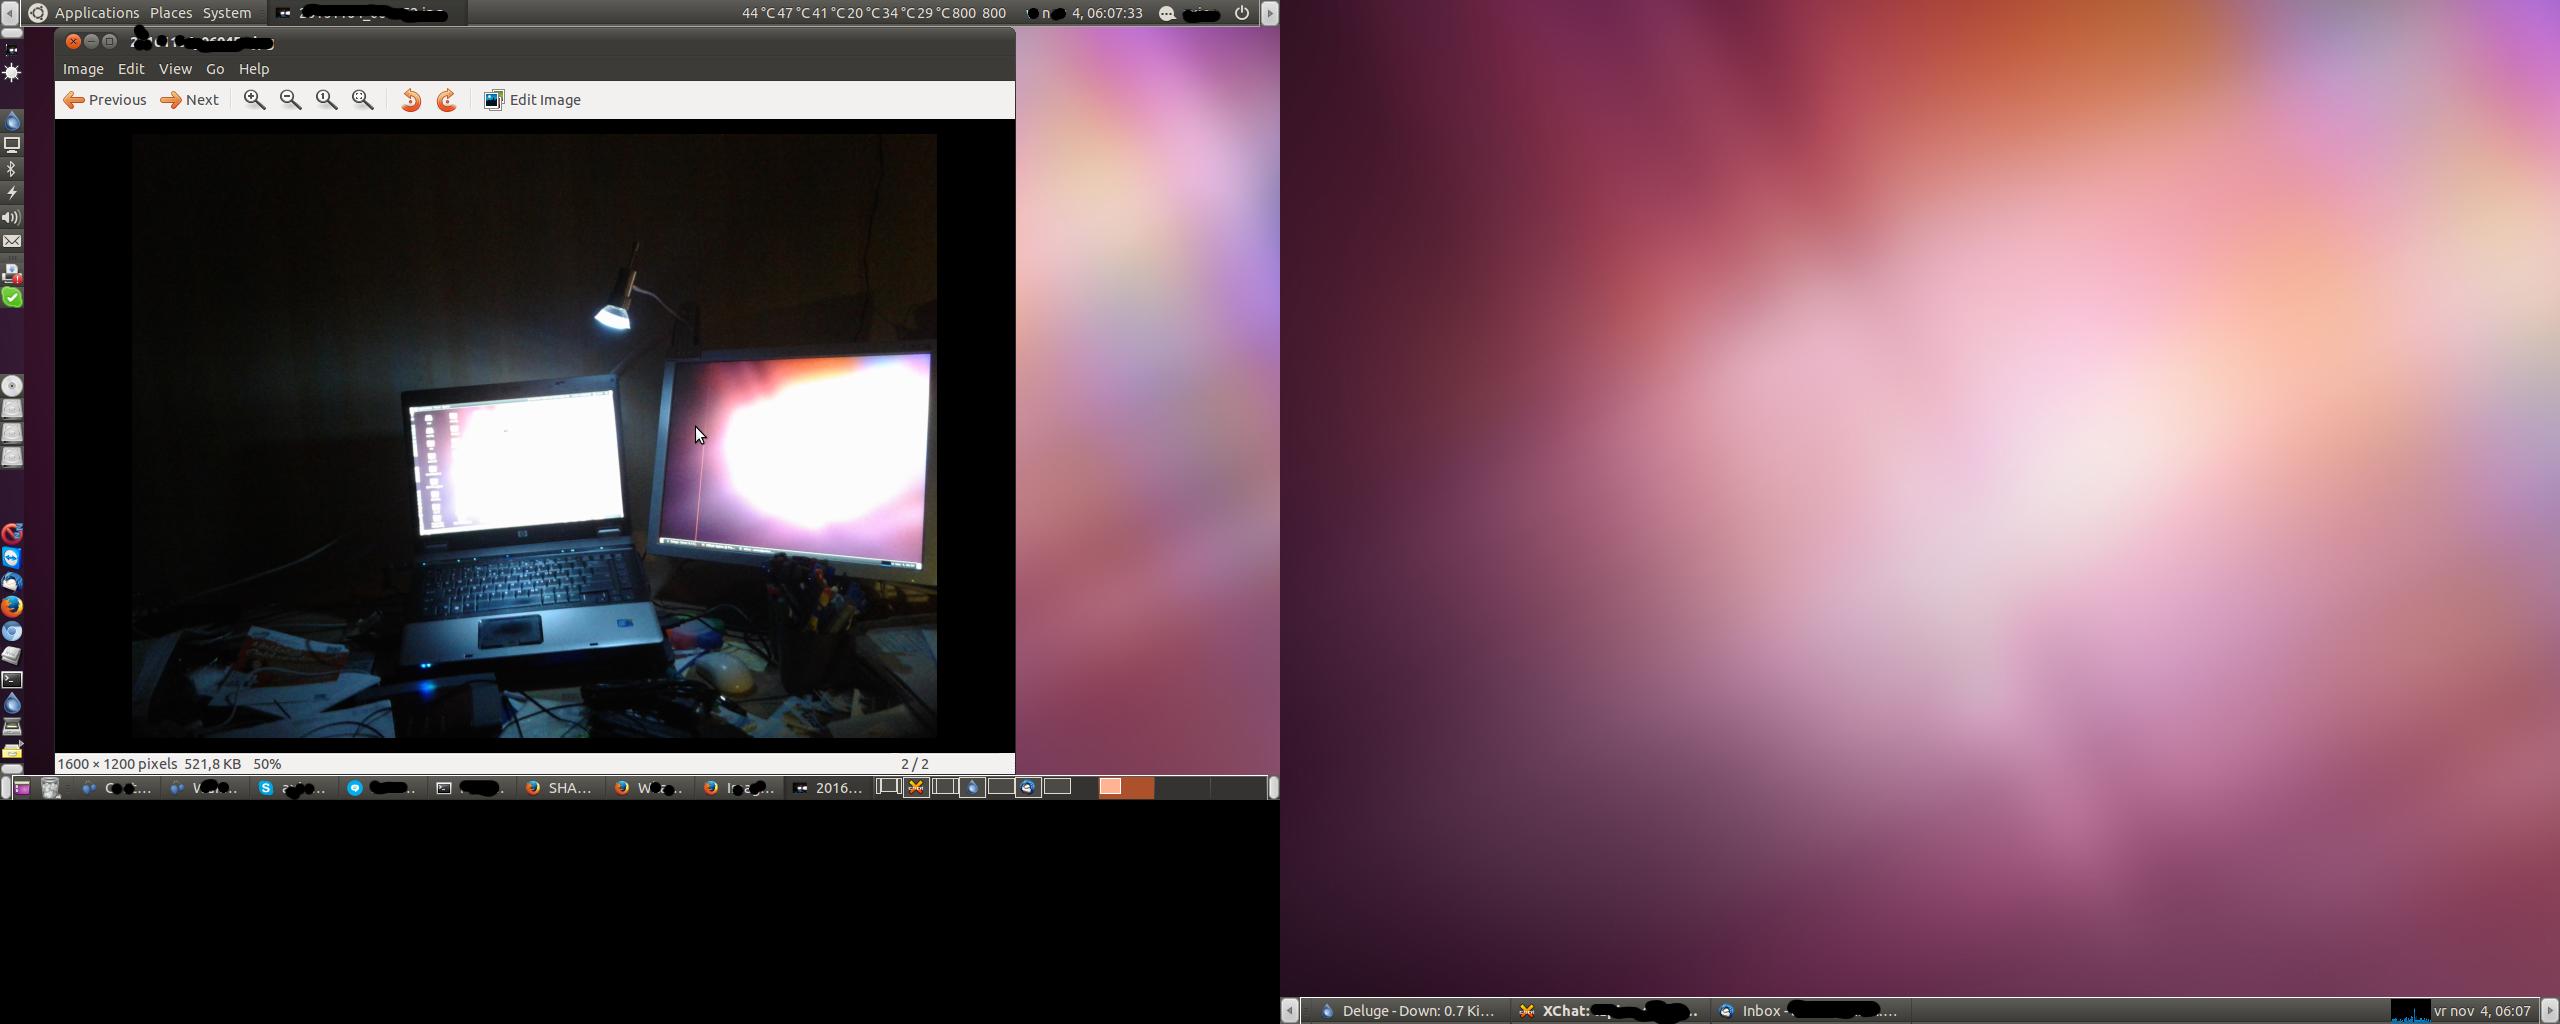The height and width of the screenshot is (1024, 2560).
Task: Switch to the Skype taskbar window
Action: (x=293, y=788)
